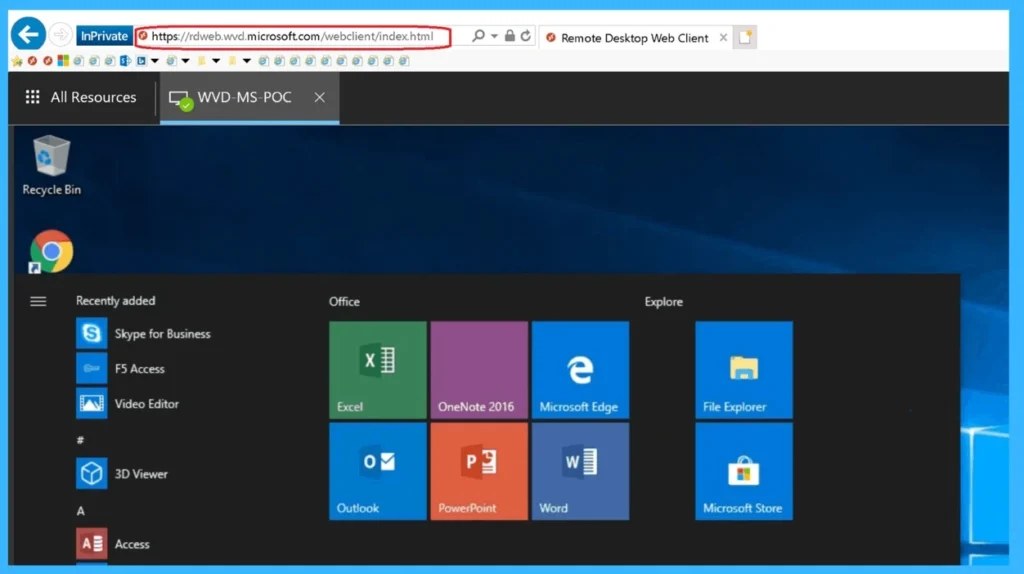Viewport: 1024px width, 574px height.
Task: Open the SharePoint favorite in bookmarks bar
Action: tap(125, 61)
